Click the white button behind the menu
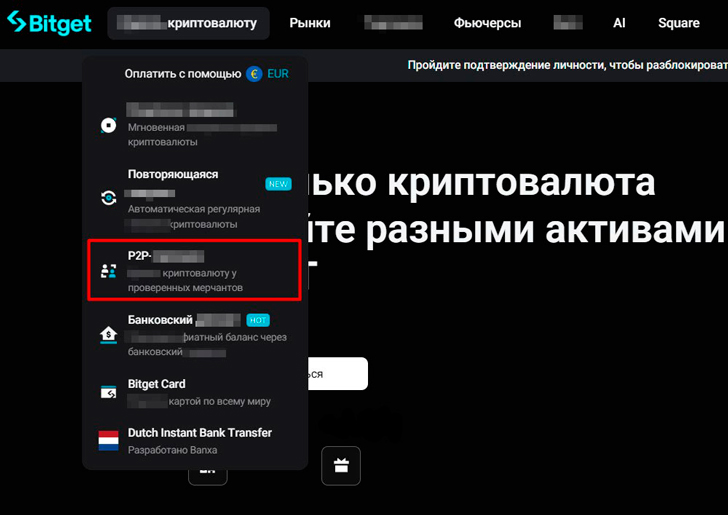 point(338,373)
